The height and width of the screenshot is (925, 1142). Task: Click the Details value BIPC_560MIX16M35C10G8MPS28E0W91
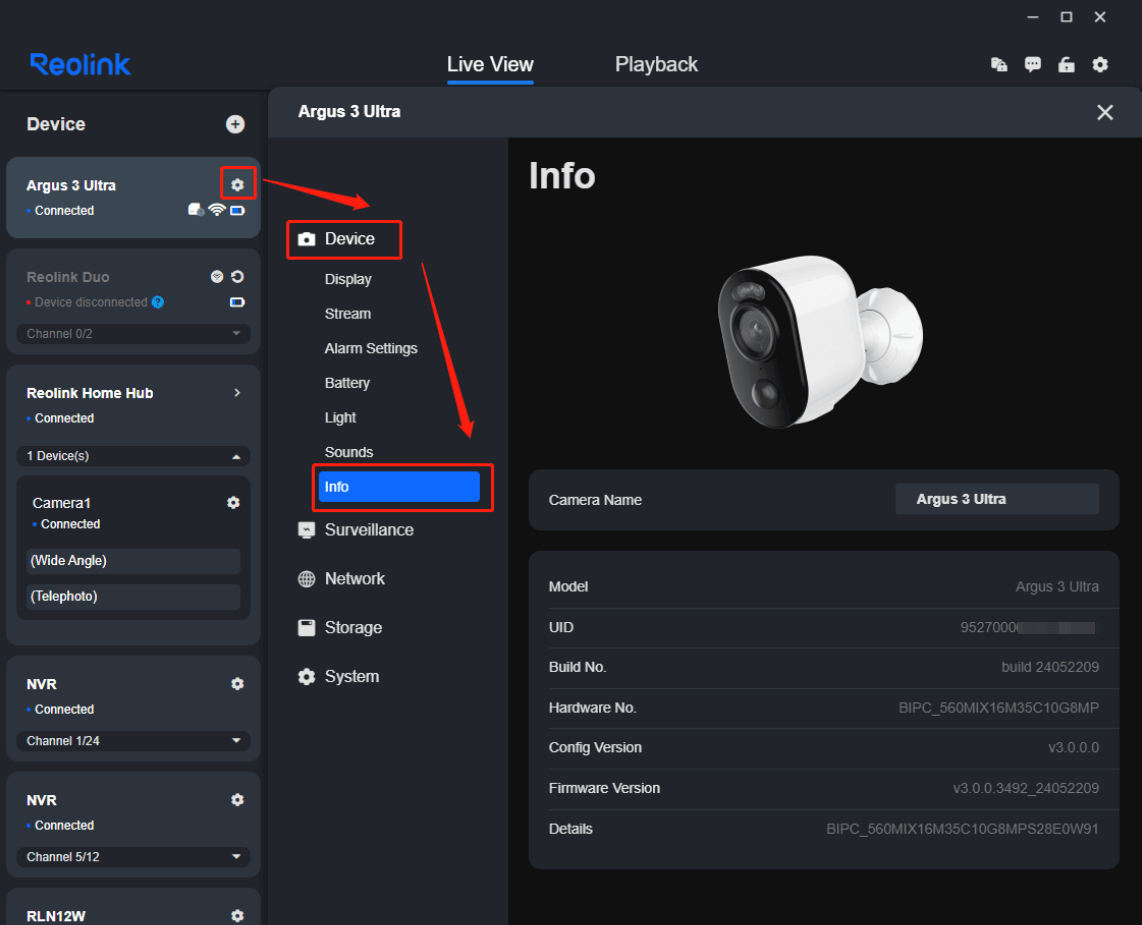(962, 829)
